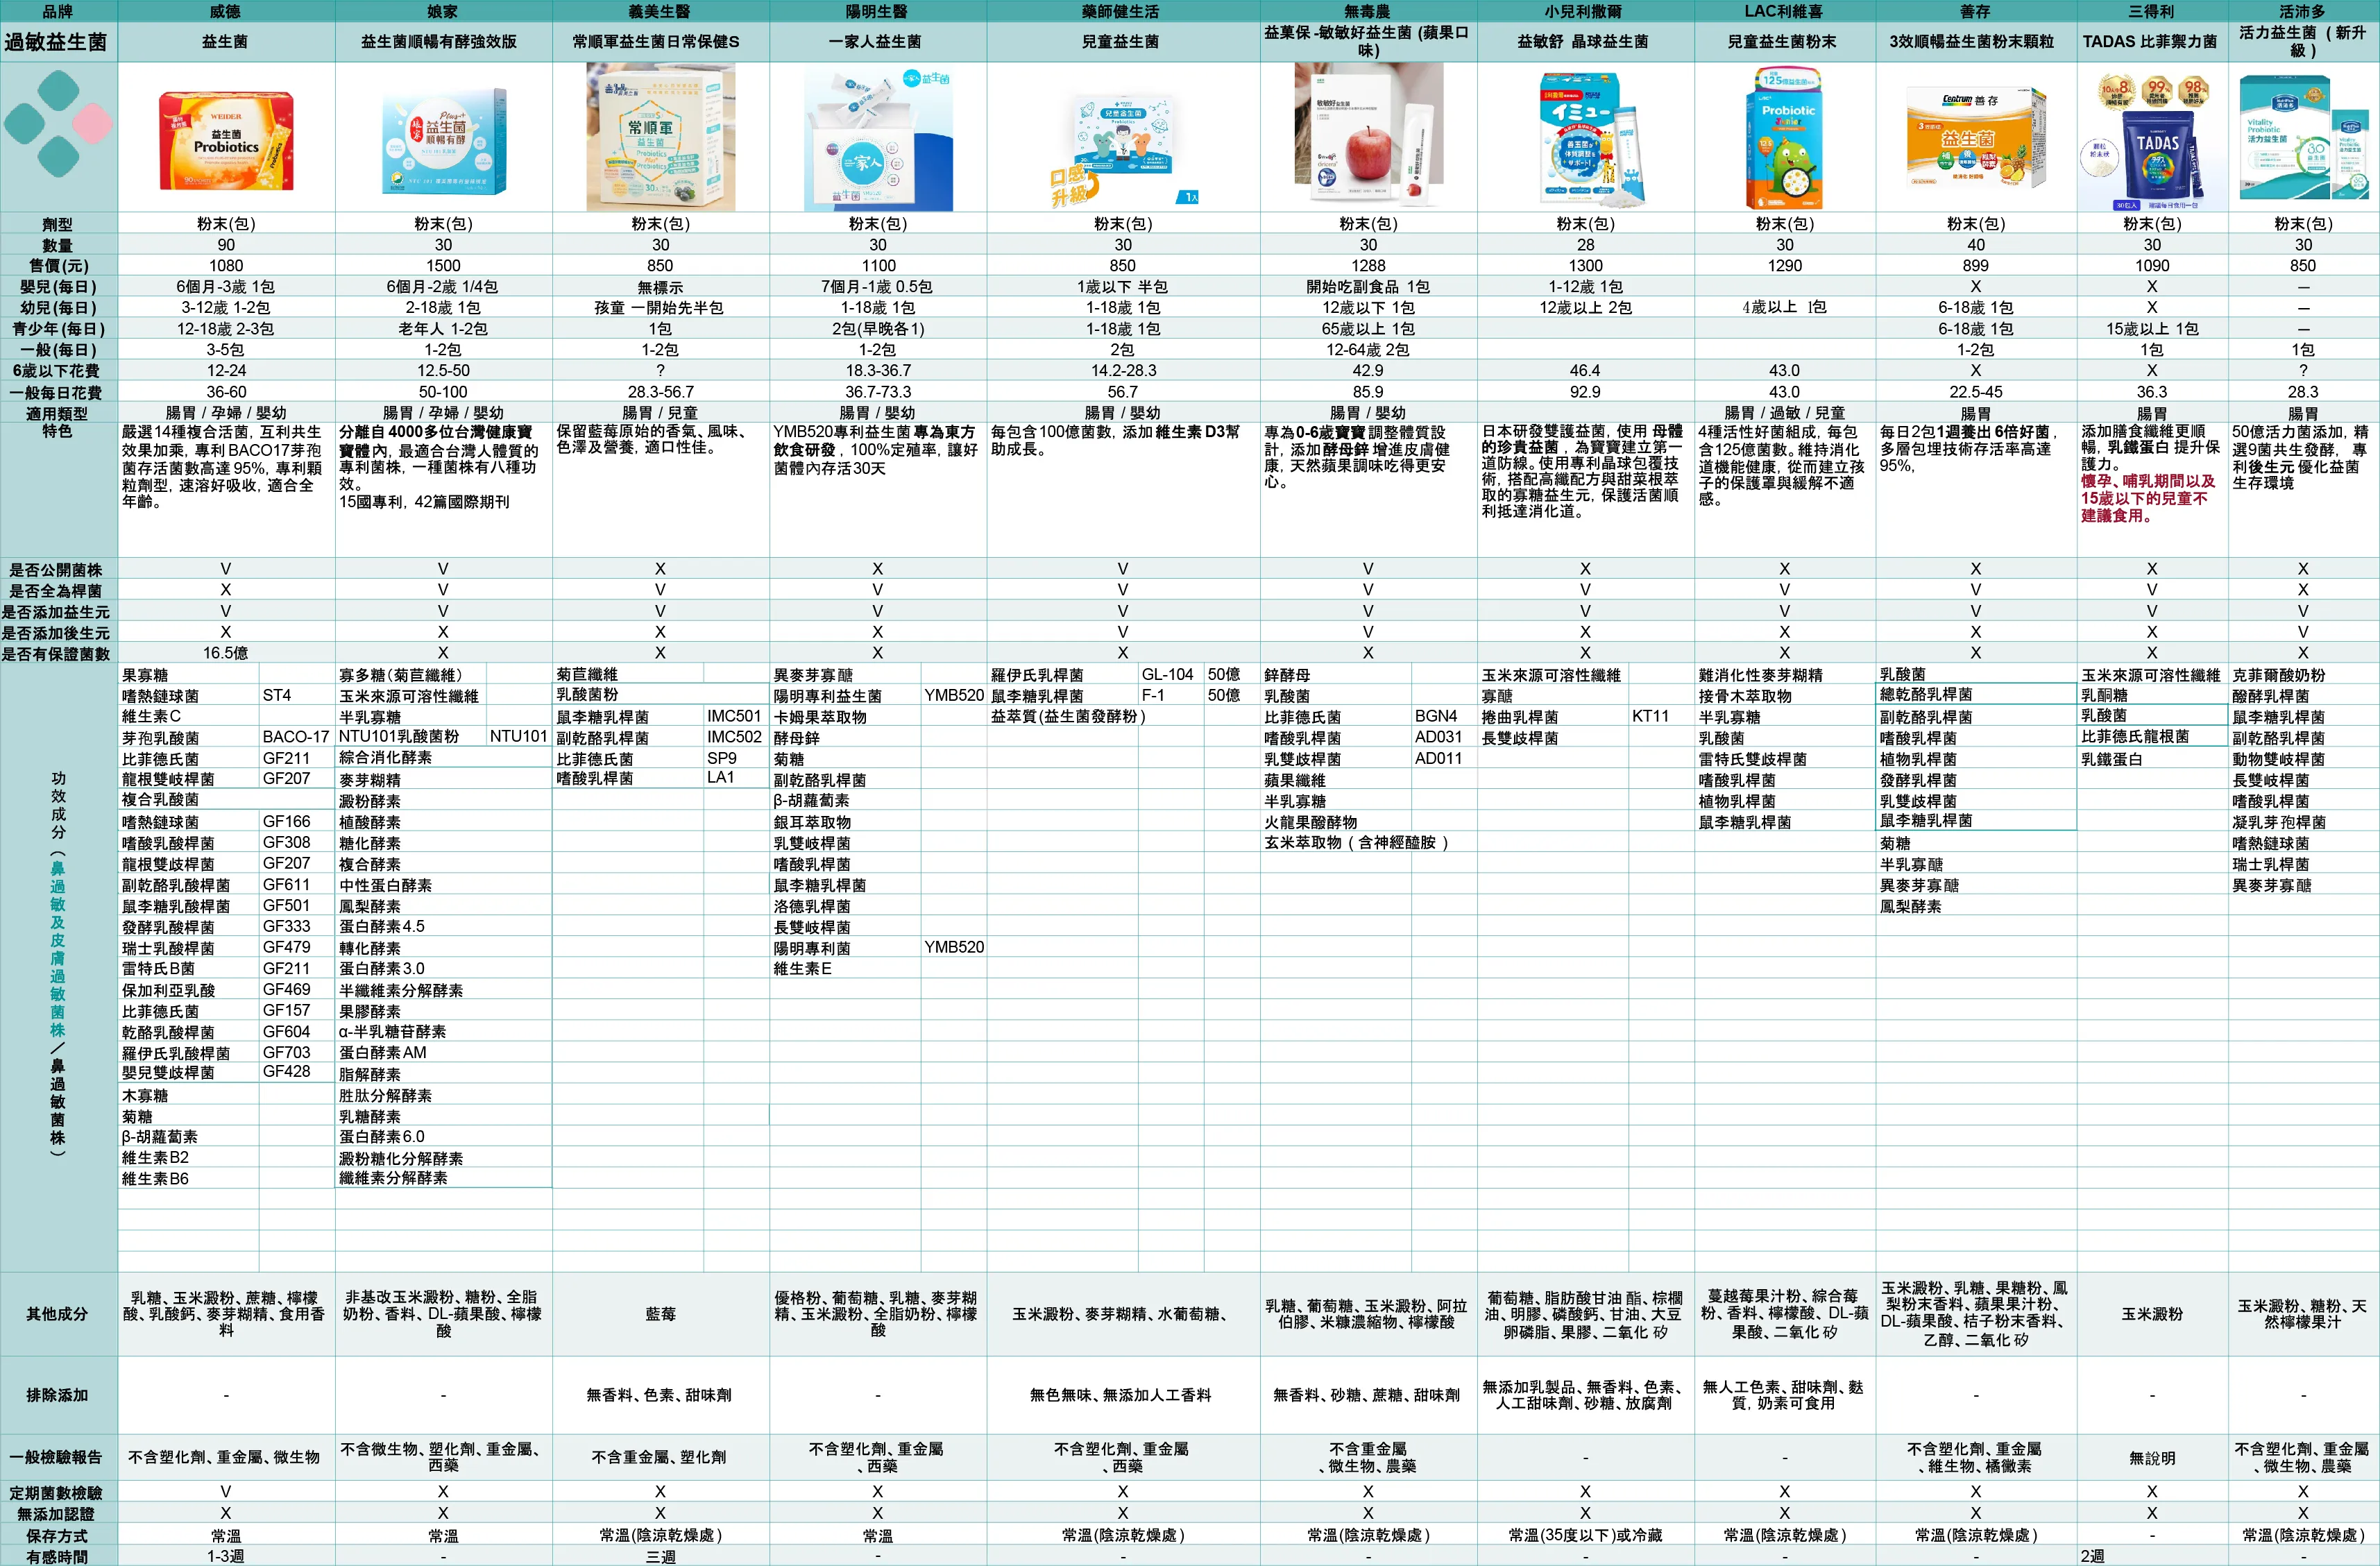Image resolution: width=2380 pixels, height=1566 pixels.
Task: Select the 過敏益生菌 title cell
Action: pos(59,42)
